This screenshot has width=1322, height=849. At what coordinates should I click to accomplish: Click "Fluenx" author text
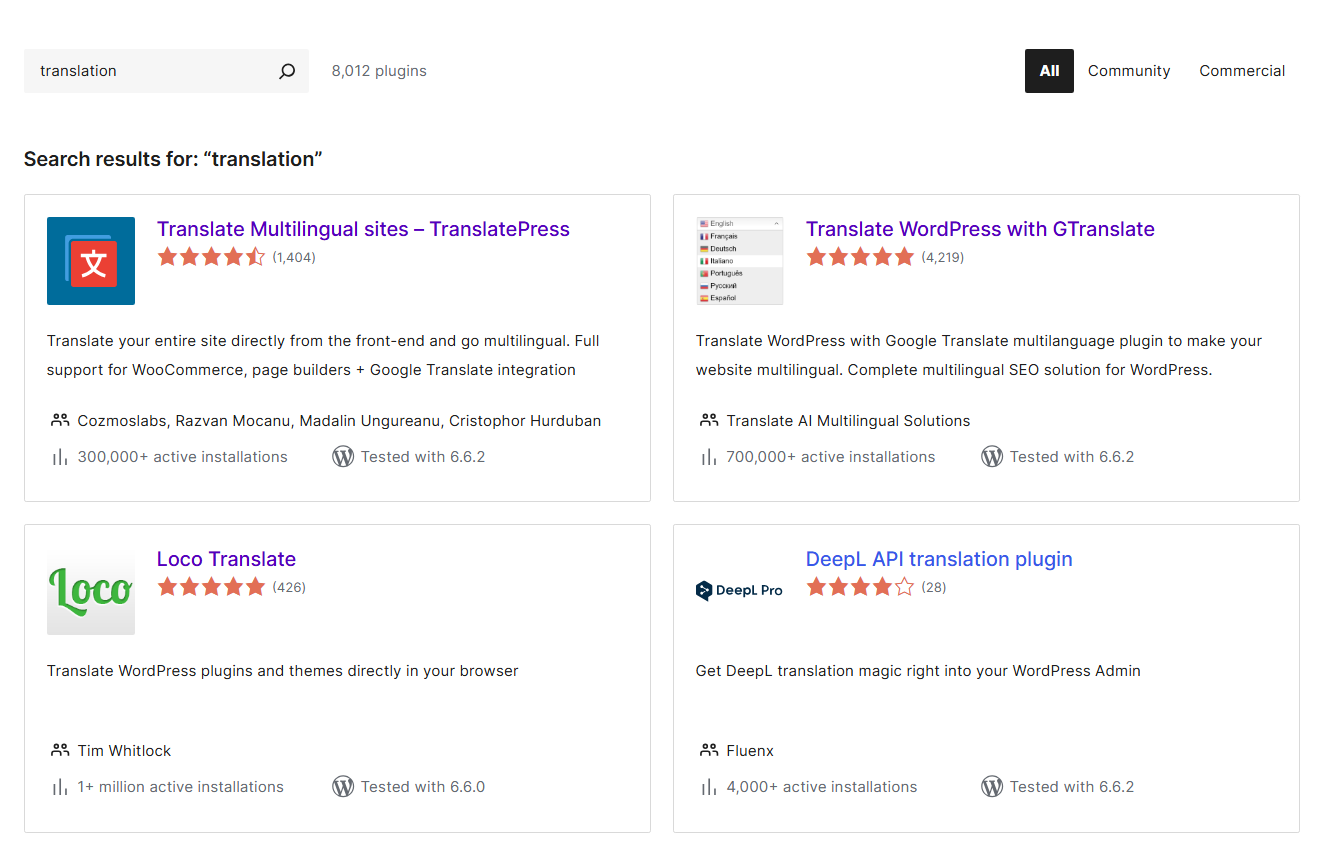click(x=750, y=751)
